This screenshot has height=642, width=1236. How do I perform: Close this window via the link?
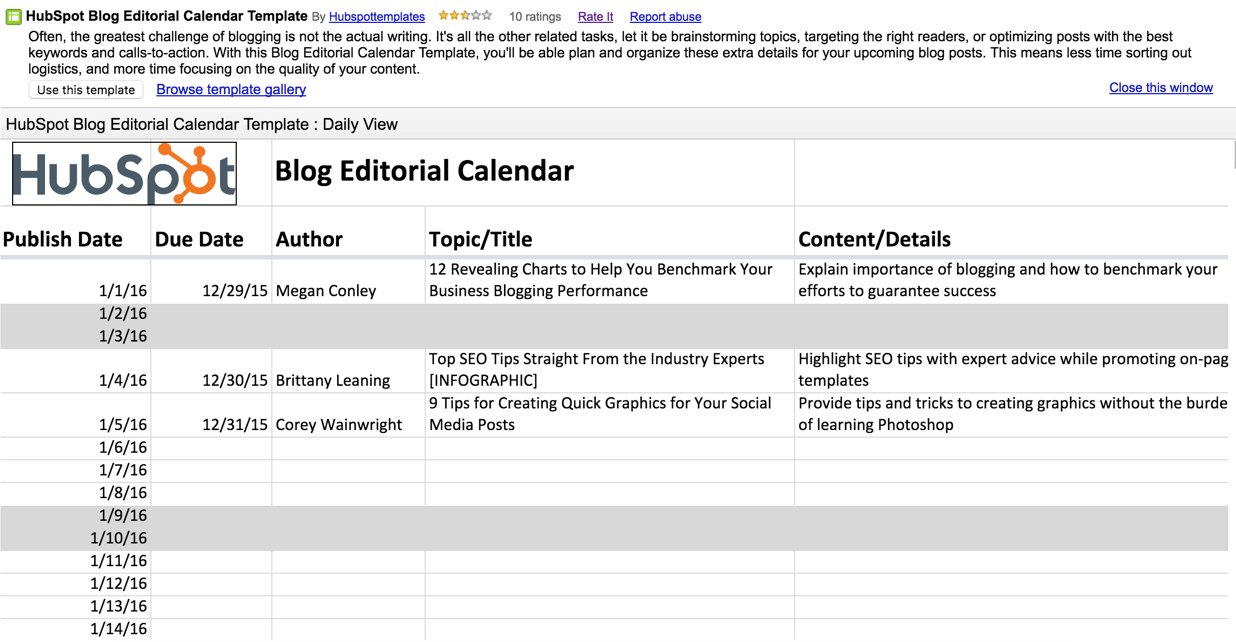(1160, 88)
